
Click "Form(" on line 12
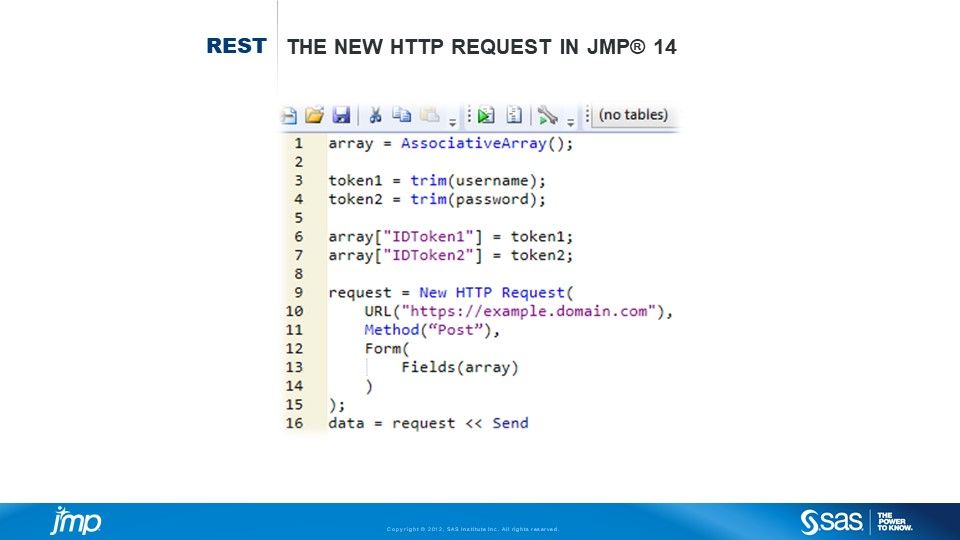tap(386, 348)
